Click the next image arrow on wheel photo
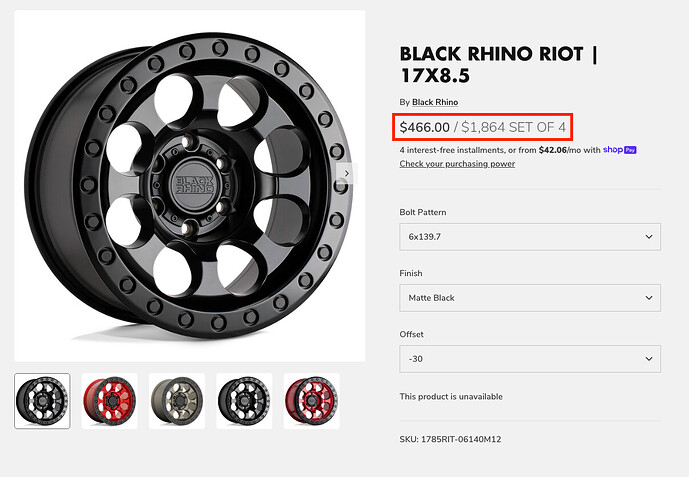The height and width of the screenshot is (477, 689). click(347, 173)
